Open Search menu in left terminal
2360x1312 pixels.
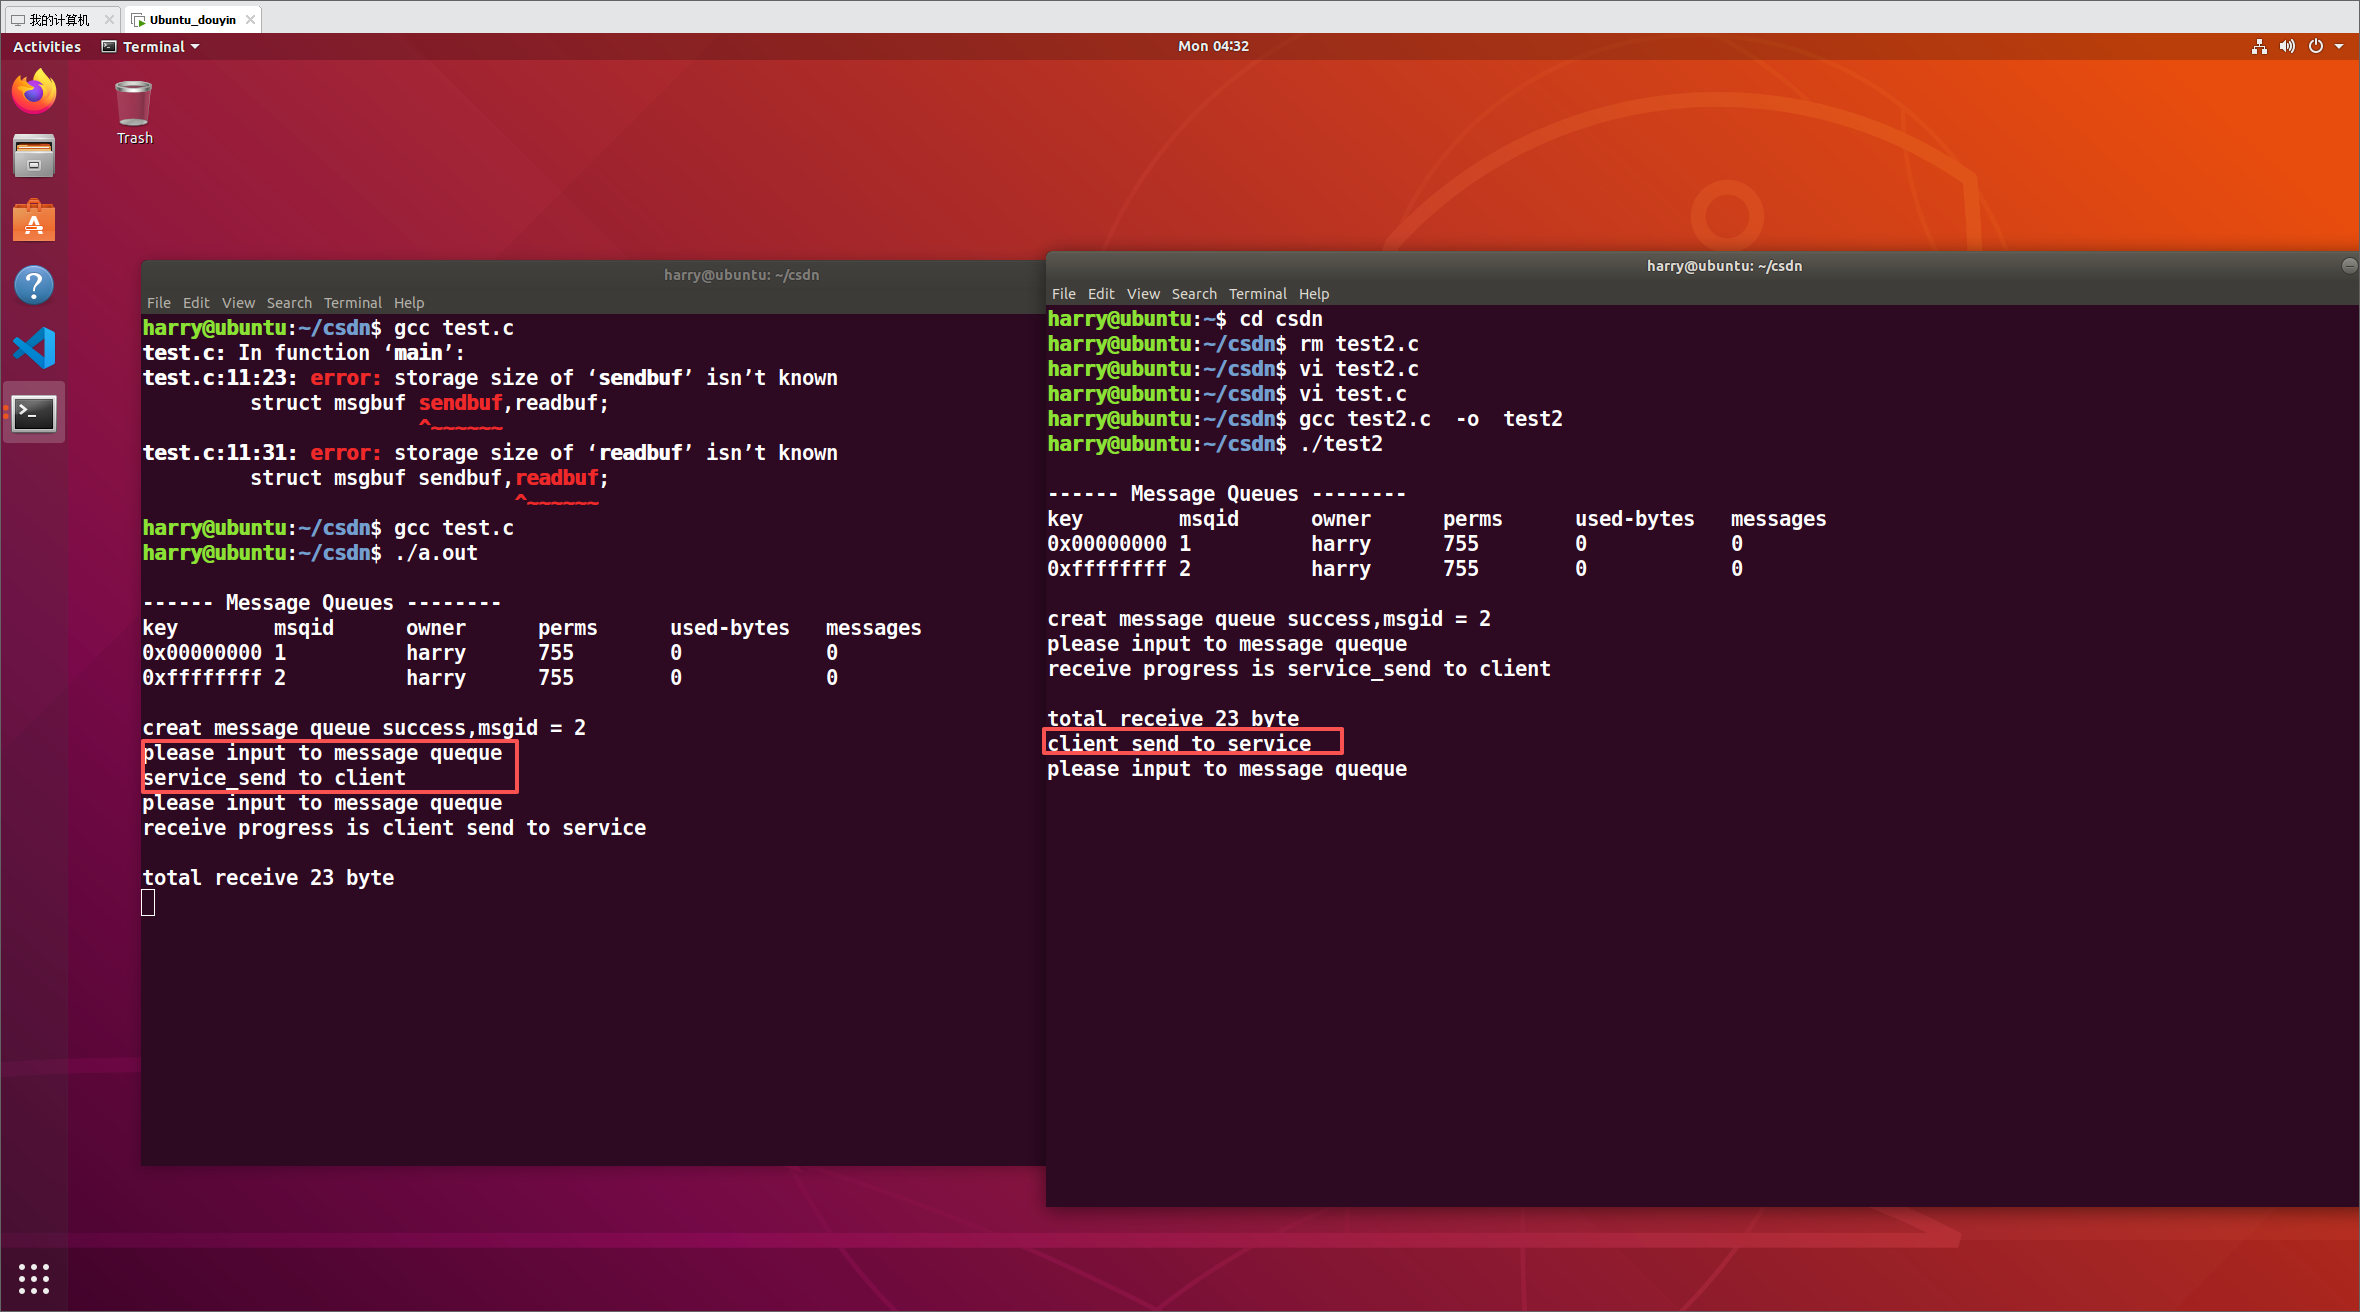289,302
